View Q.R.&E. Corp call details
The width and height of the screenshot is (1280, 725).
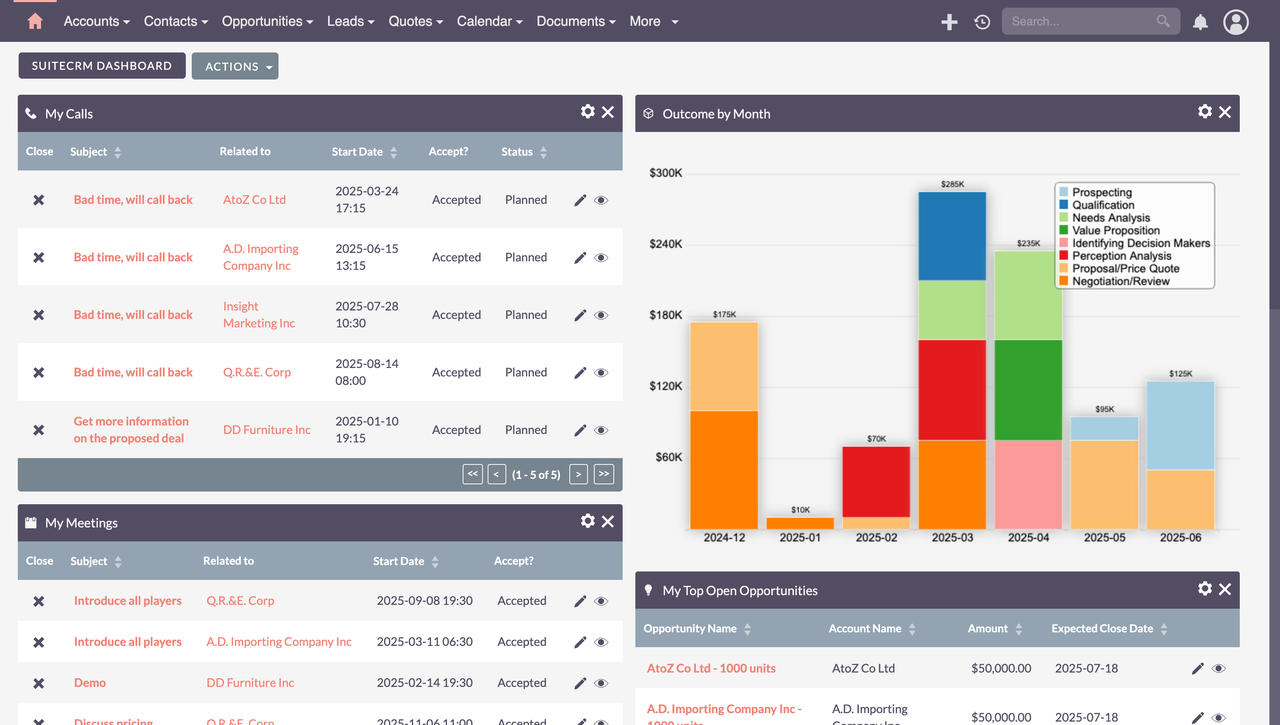[x=601, y=373]
